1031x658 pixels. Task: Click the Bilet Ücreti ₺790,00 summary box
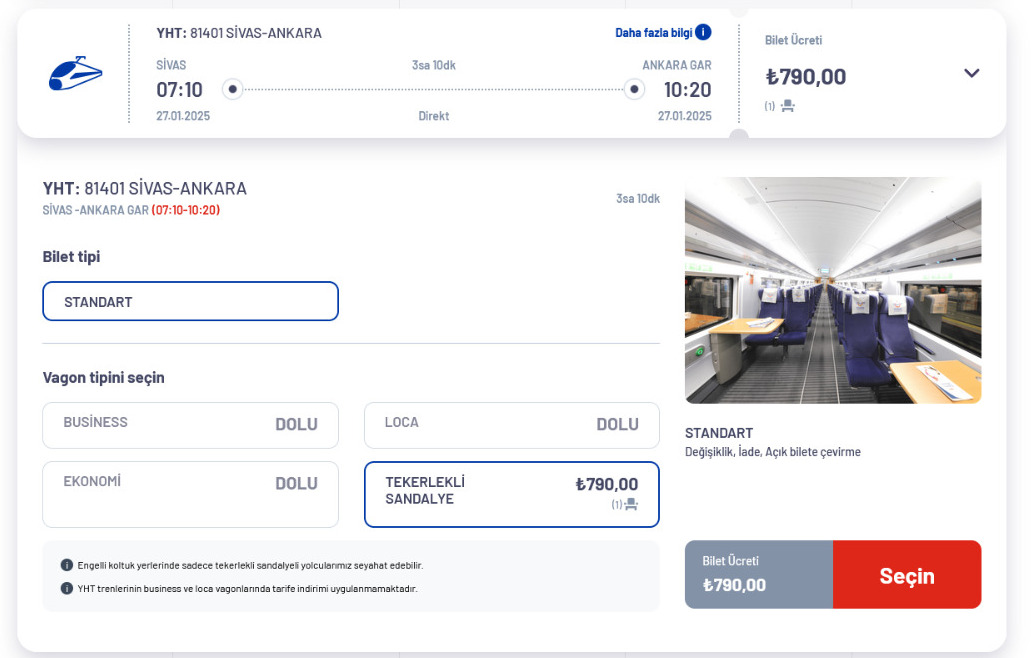pyautogui.click(x=758, y=574)
